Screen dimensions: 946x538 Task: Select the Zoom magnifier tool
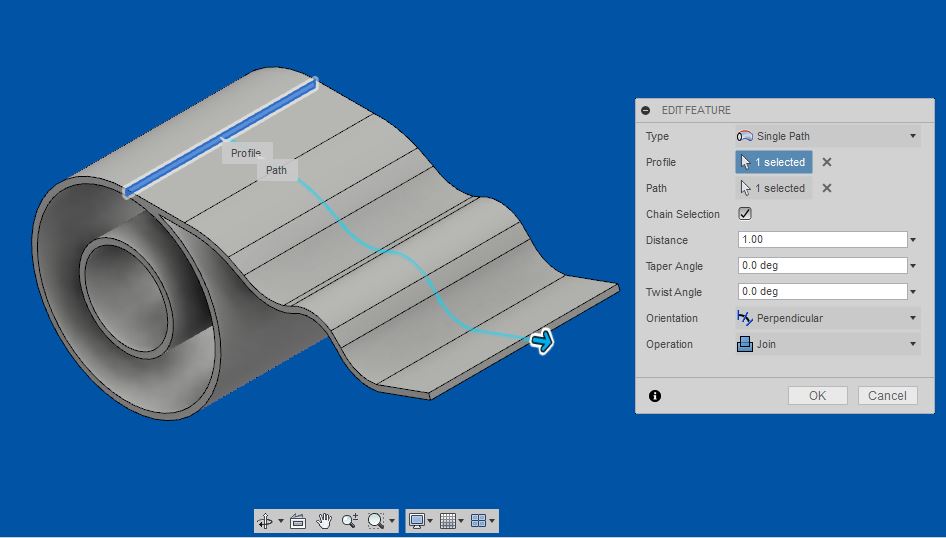[x=349, y=521]
